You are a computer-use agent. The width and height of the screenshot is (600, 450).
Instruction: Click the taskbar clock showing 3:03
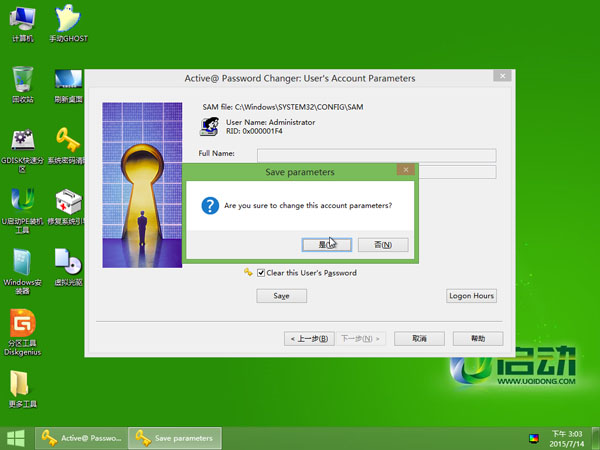tap(567, 439)
